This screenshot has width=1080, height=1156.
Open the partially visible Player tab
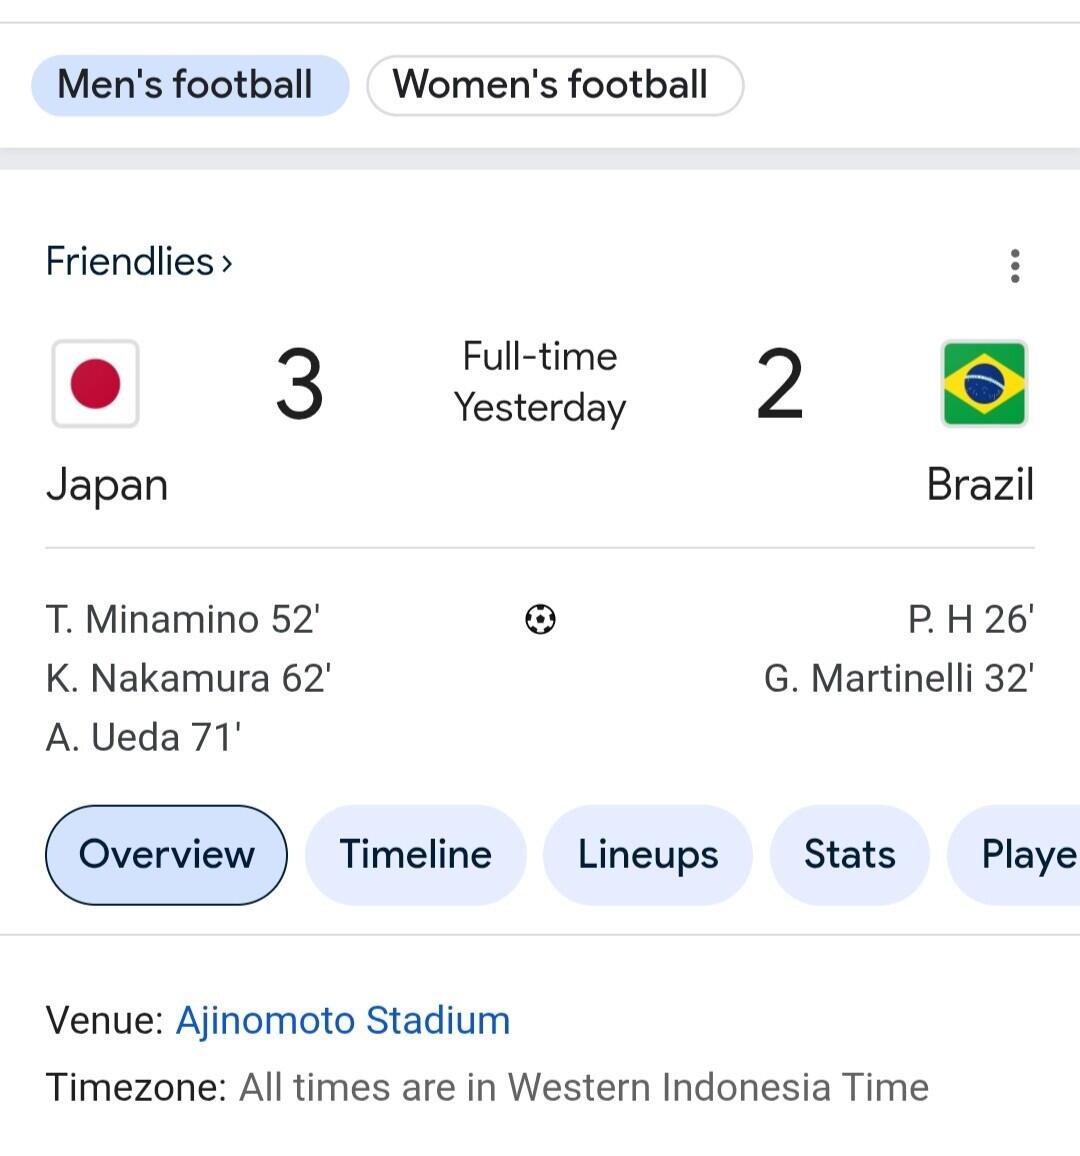(1014, 855)
